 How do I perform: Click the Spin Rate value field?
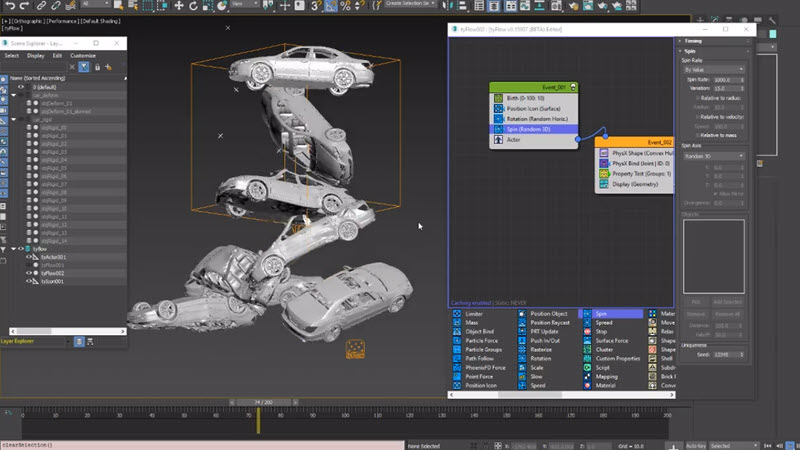click(x=726, y=80)
